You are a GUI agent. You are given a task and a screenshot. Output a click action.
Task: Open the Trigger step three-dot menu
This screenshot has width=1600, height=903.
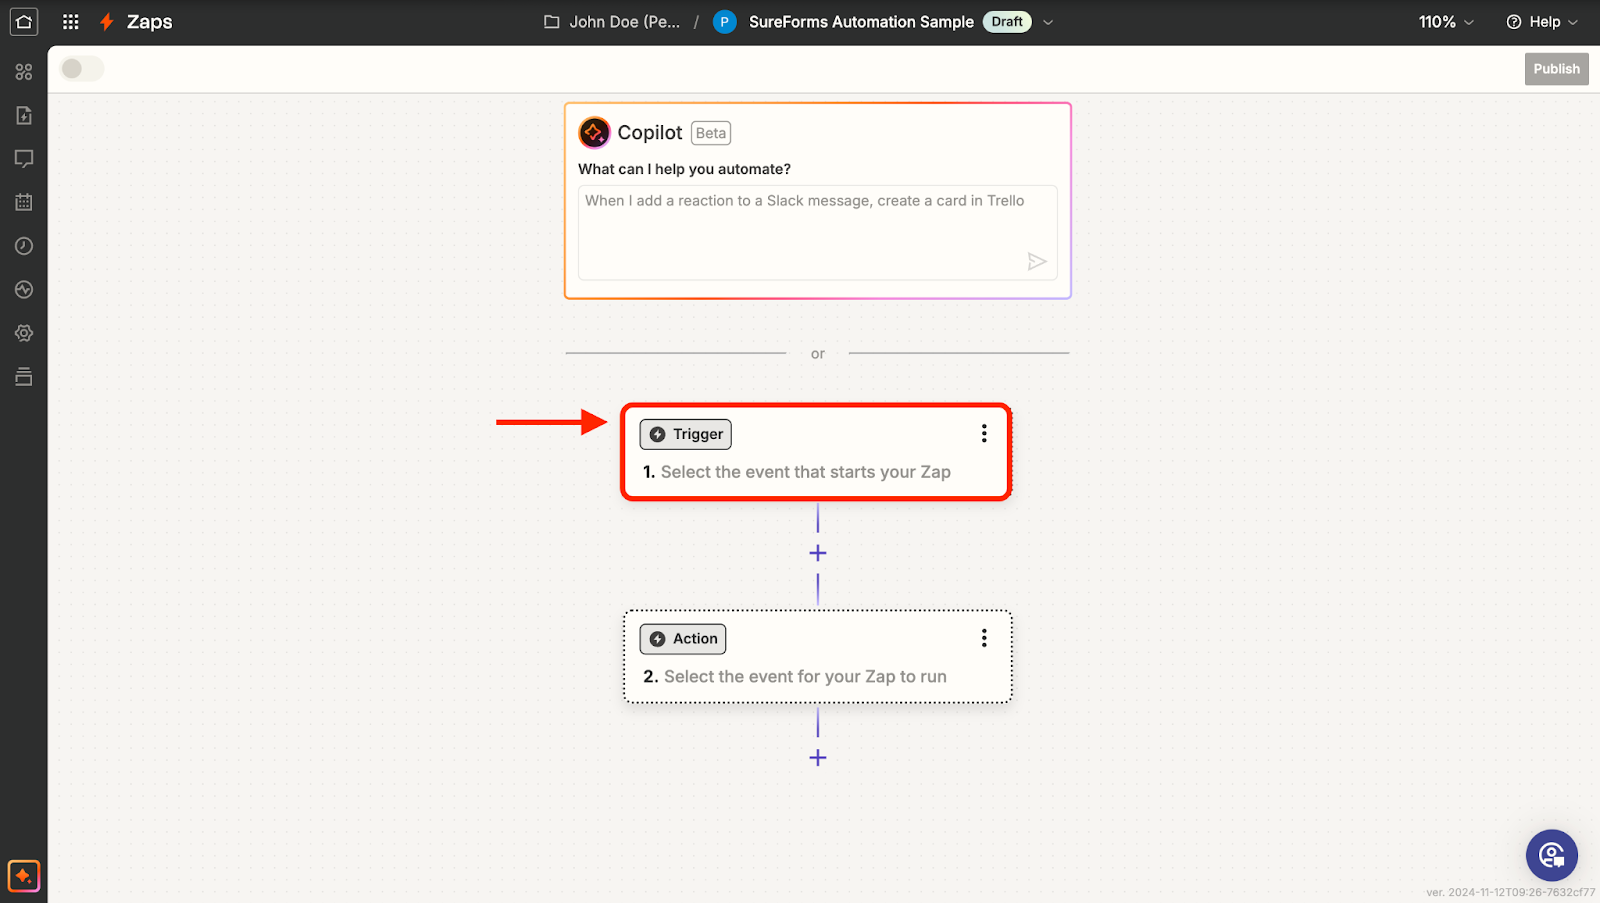pyautogui.click(x=984, y=433)
